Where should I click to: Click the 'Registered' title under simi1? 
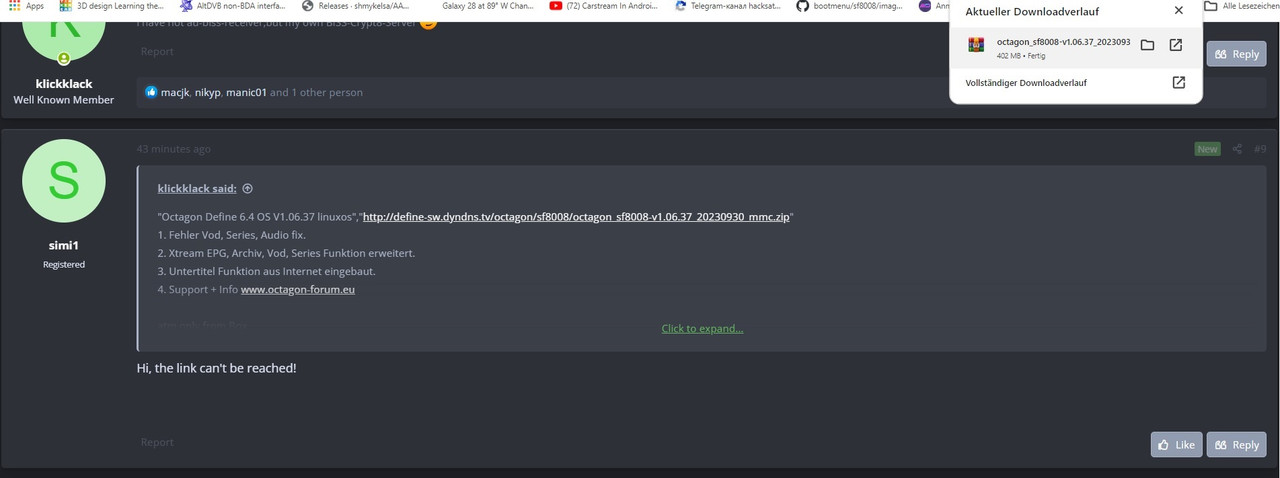(x=64, y=264)
